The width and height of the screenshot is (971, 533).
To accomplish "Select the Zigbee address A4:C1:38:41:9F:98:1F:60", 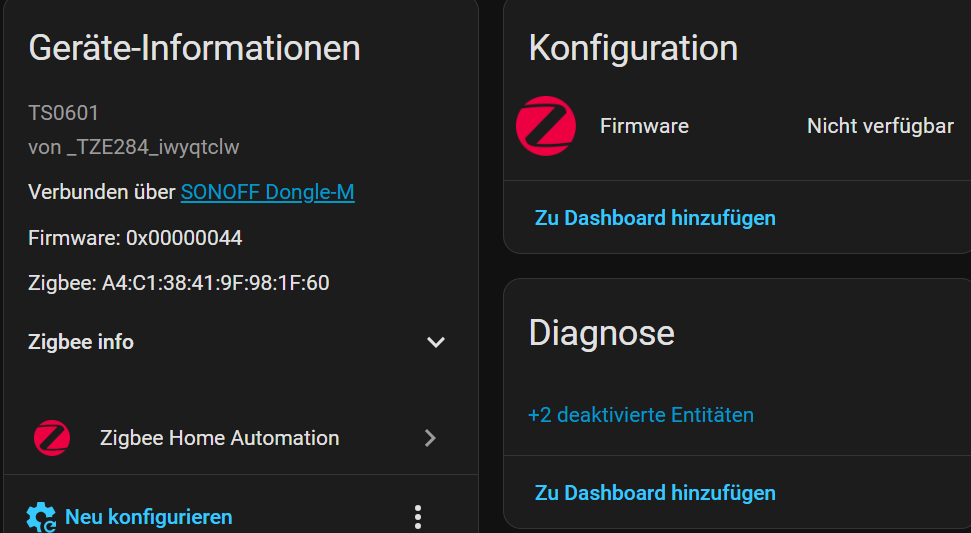I will coord(216,283).
